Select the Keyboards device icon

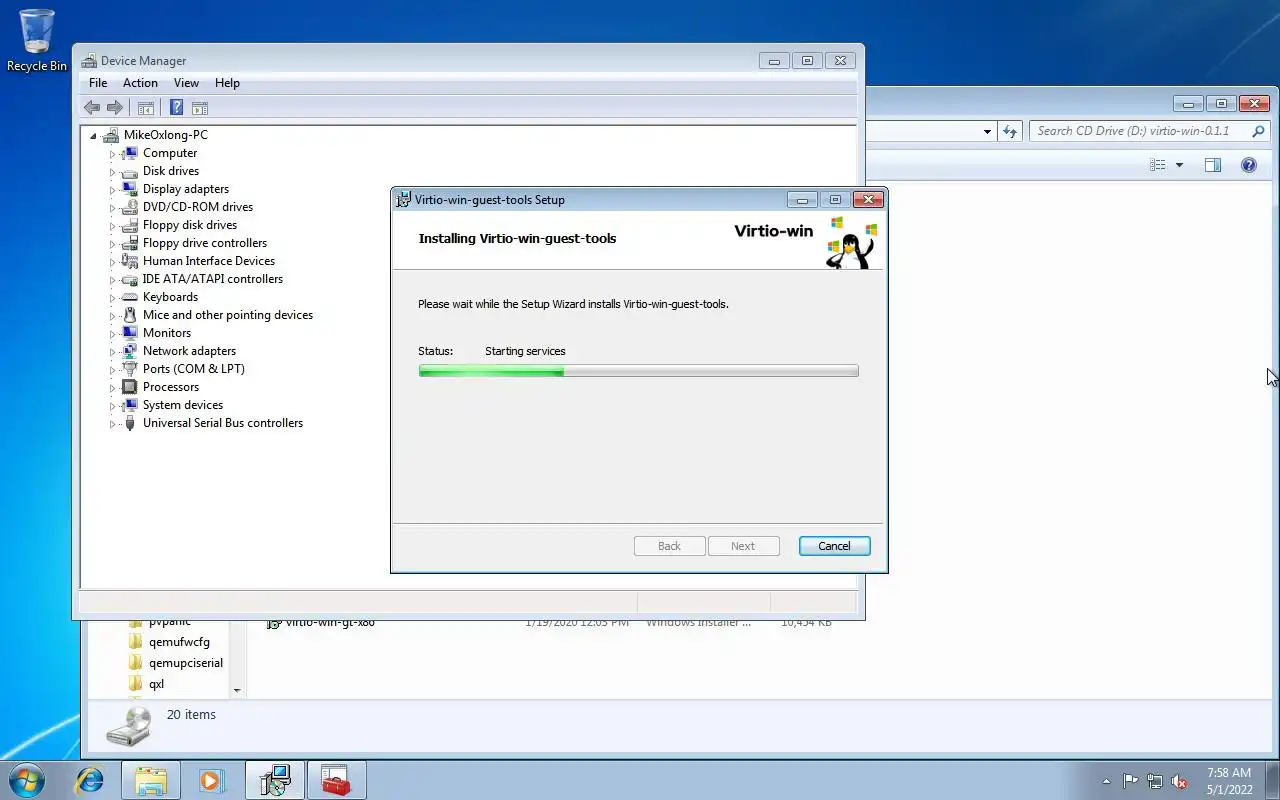tap(129, 297)
